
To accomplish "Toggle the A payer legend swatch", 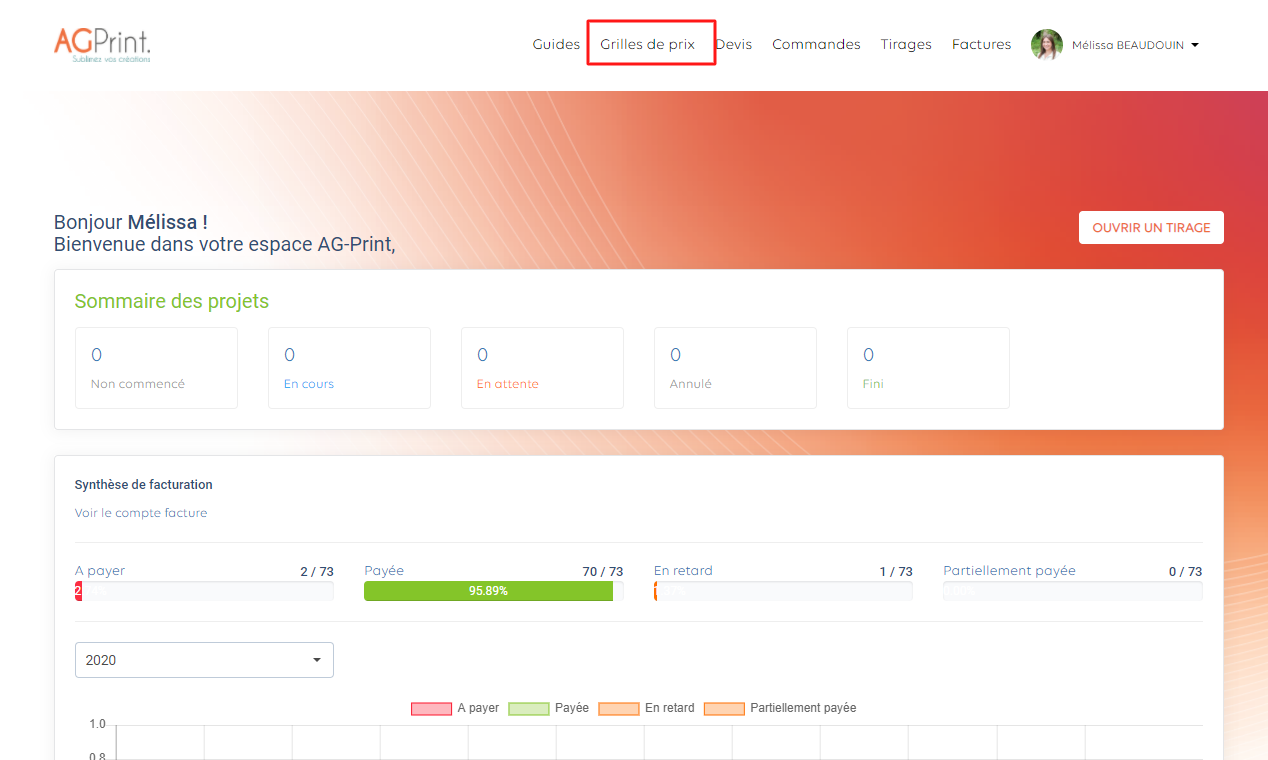I will tap(431, 708).
